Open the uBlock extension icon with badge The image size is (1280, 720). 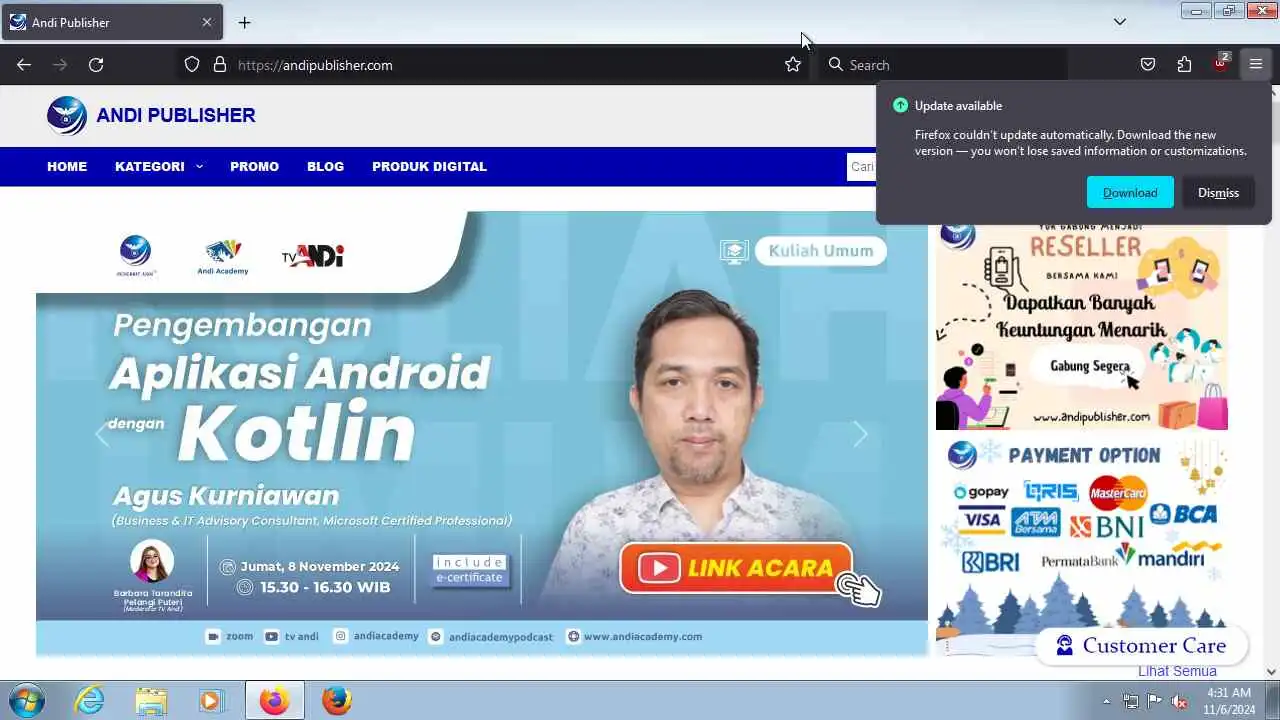1221,64
